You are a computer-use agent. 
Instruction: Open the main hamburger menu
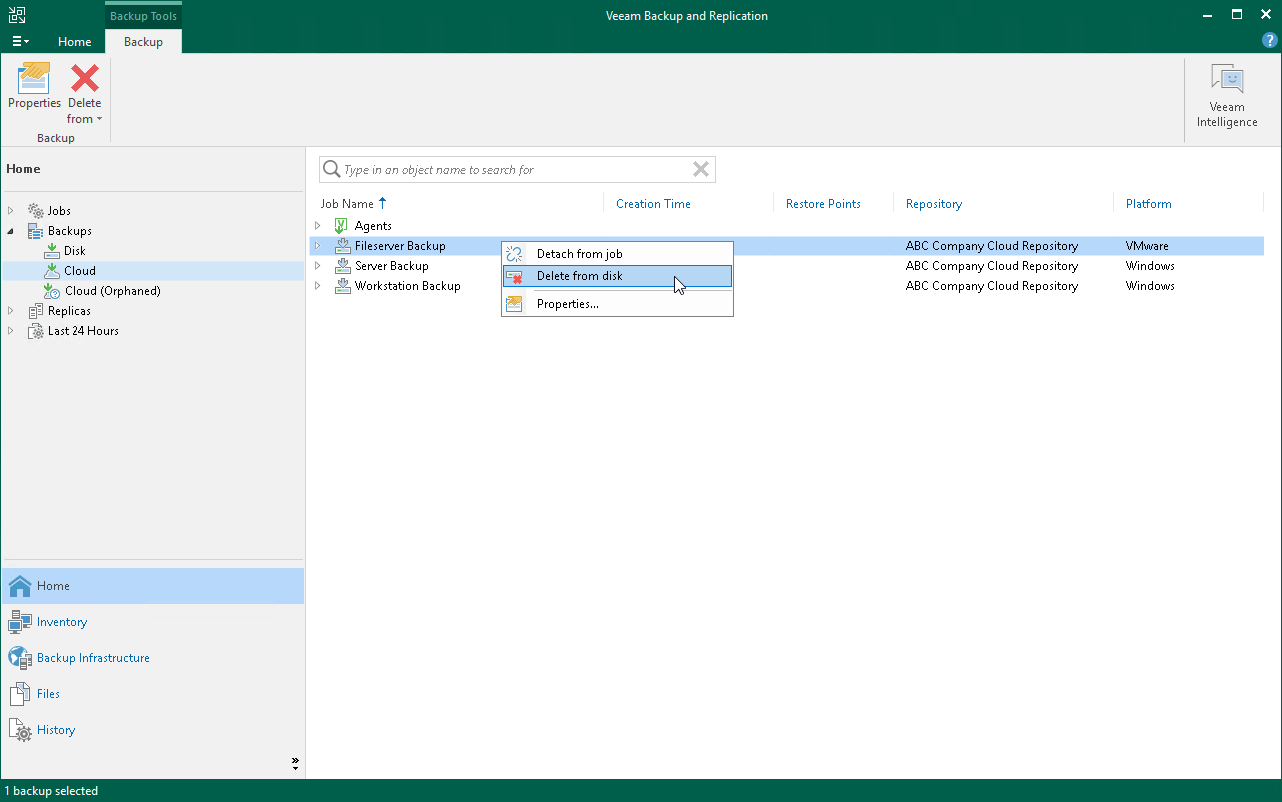pyautogui.click(x=19, y=40)
